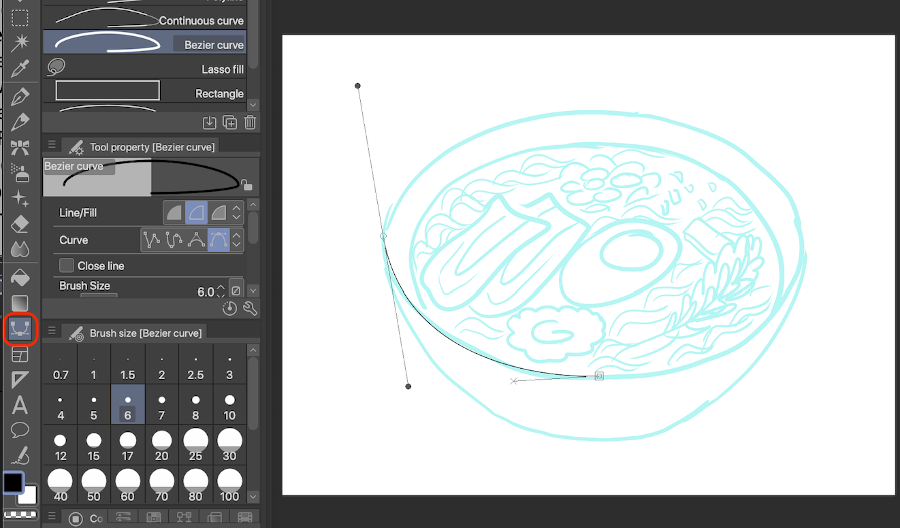Select the Pen tool
Image resolution: width=900 pixels, height=528 pixels.
point(20,96)
